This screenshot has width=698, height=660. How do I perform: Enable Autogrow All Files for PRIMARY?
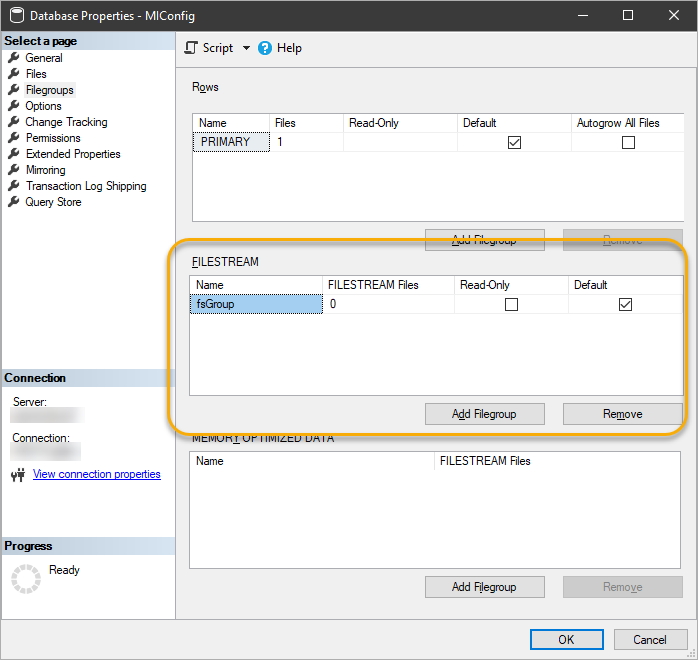[x=628, y=142]
